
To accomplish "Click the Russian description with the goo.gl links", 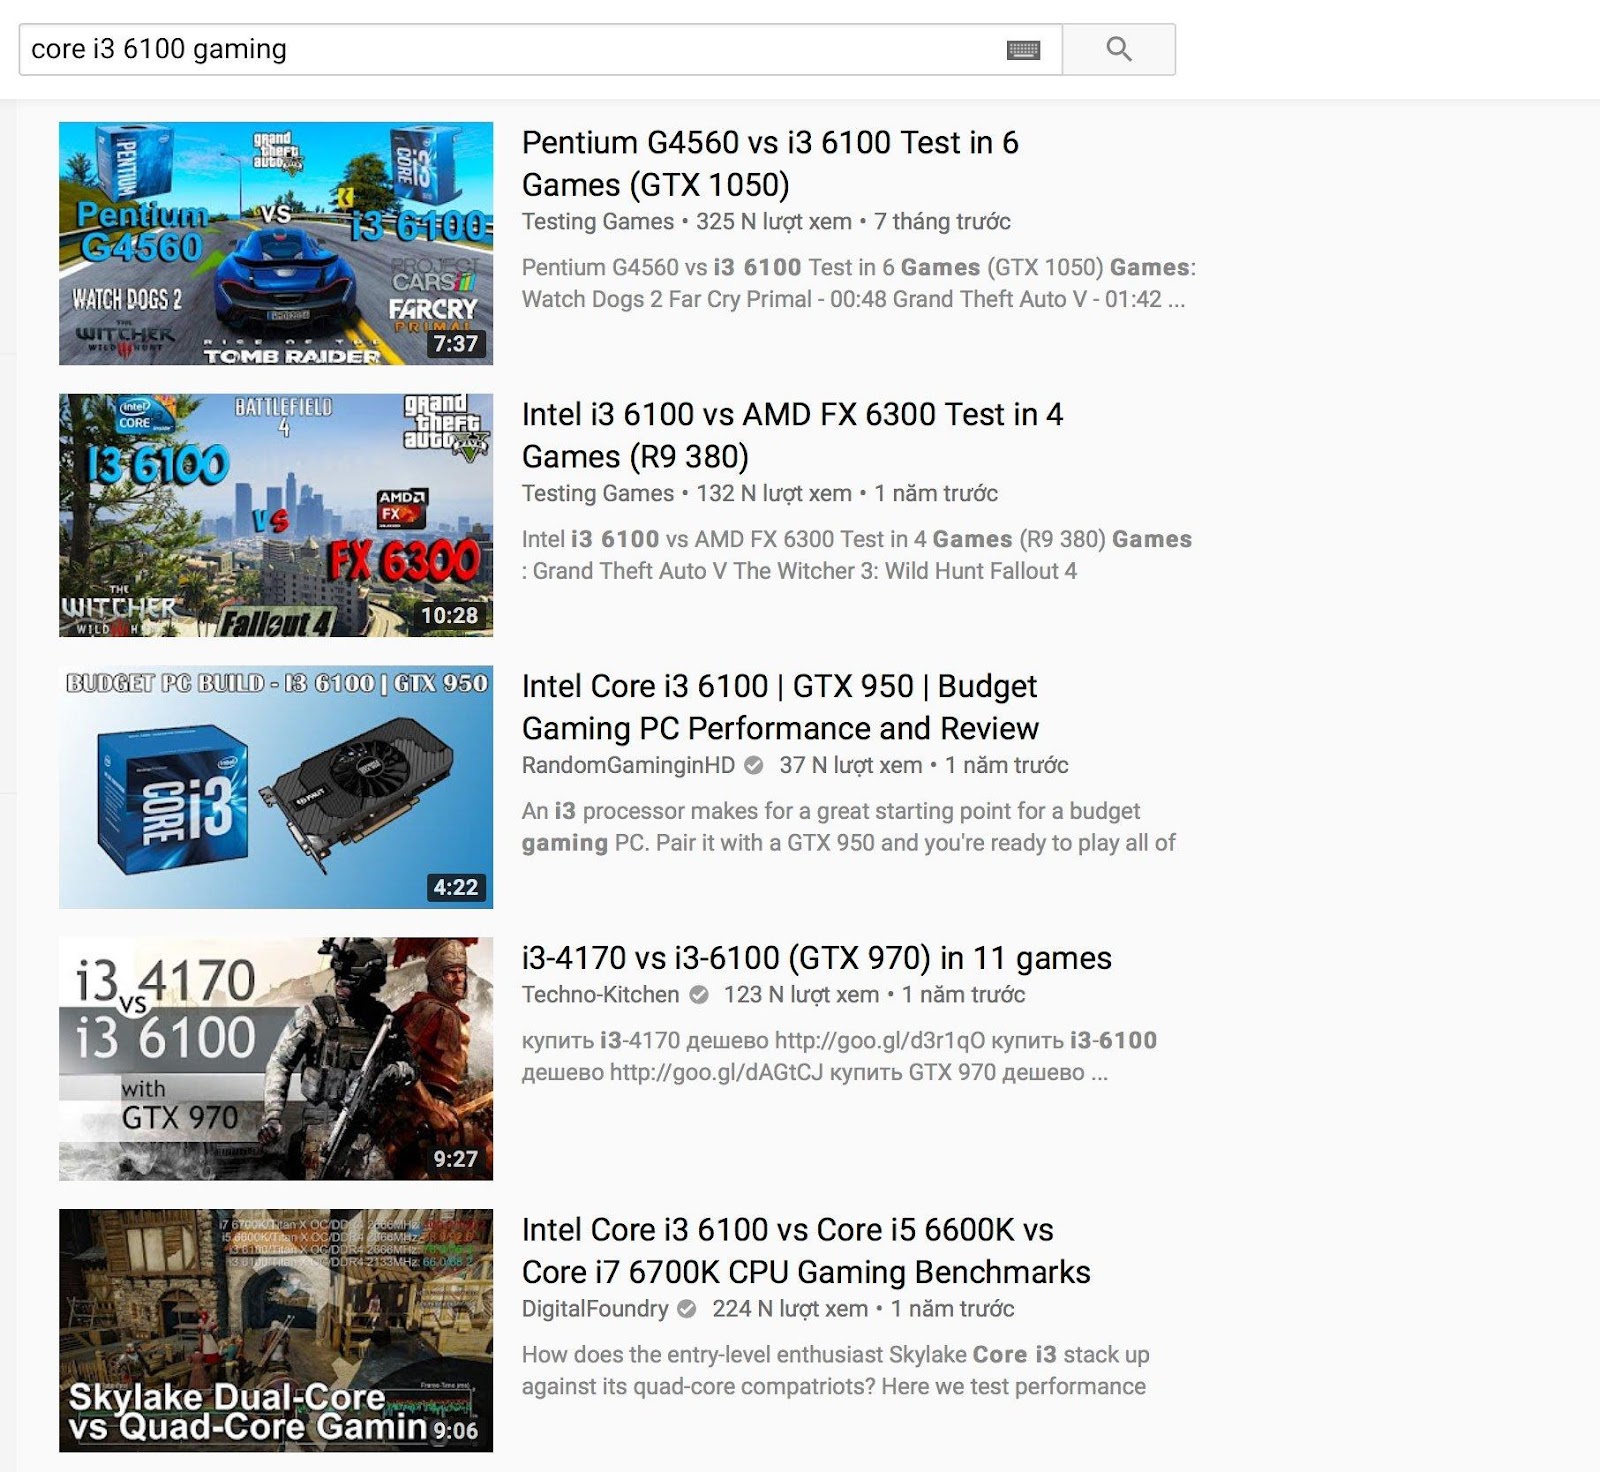I will tap(839, 1057).
